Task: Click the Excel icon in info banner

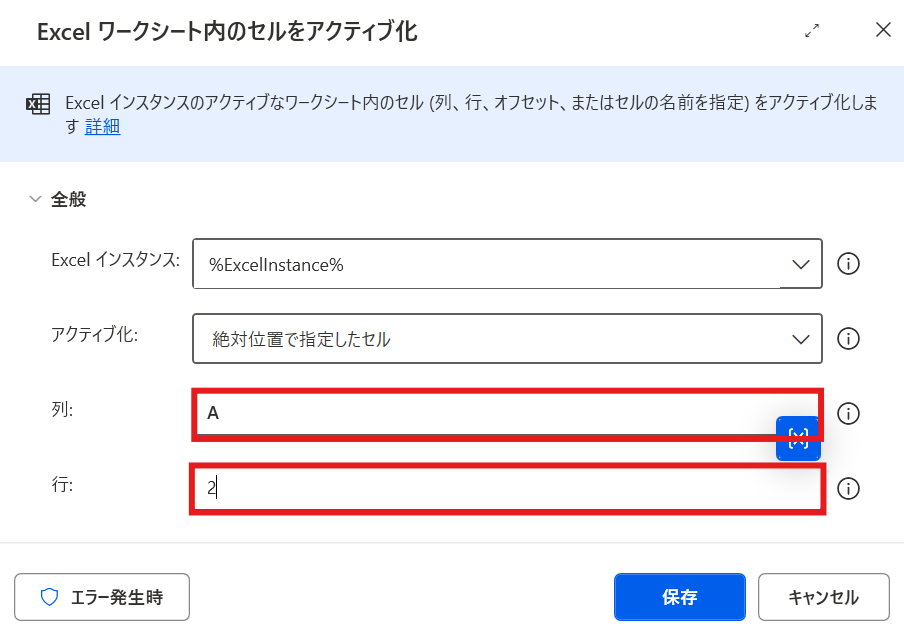Action: click(x=38, y=104)
